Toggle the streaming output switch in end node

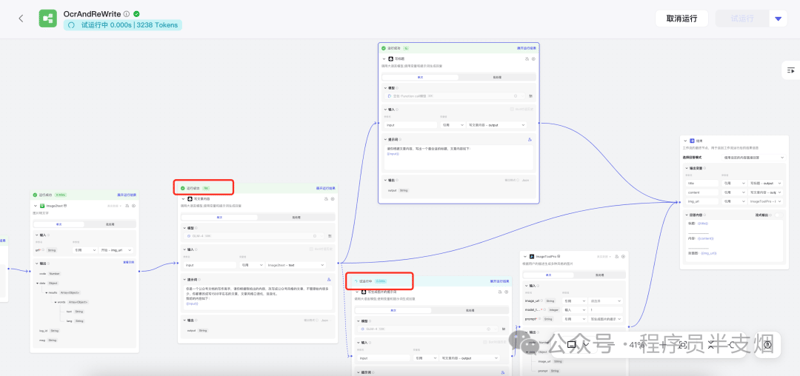click(778, 216)
